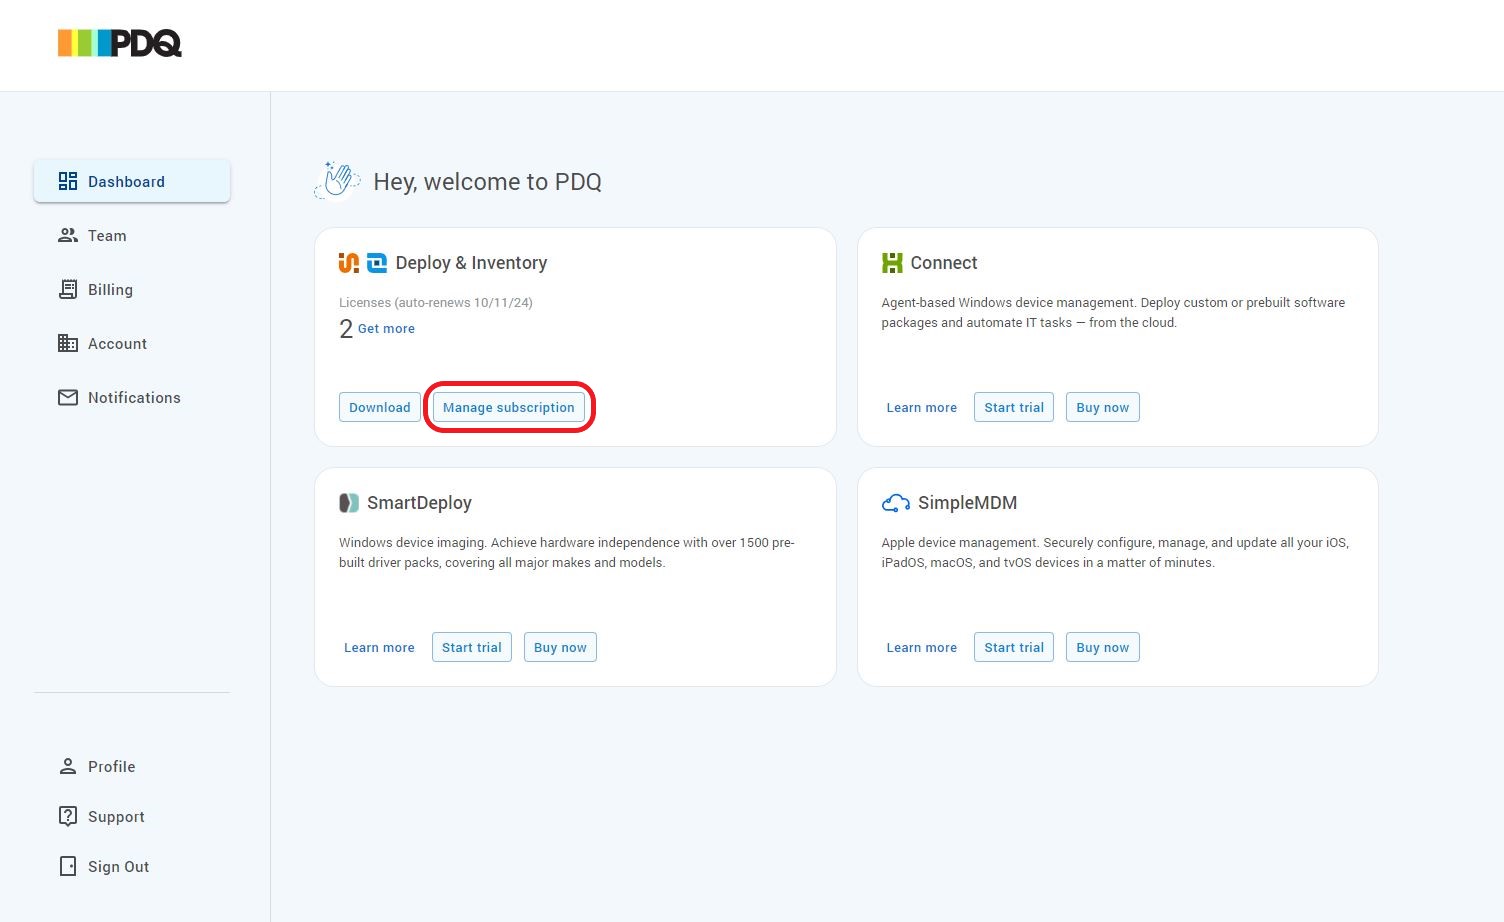
Task: Click the Deploy & Inventory card title
Action: [471, 263]
